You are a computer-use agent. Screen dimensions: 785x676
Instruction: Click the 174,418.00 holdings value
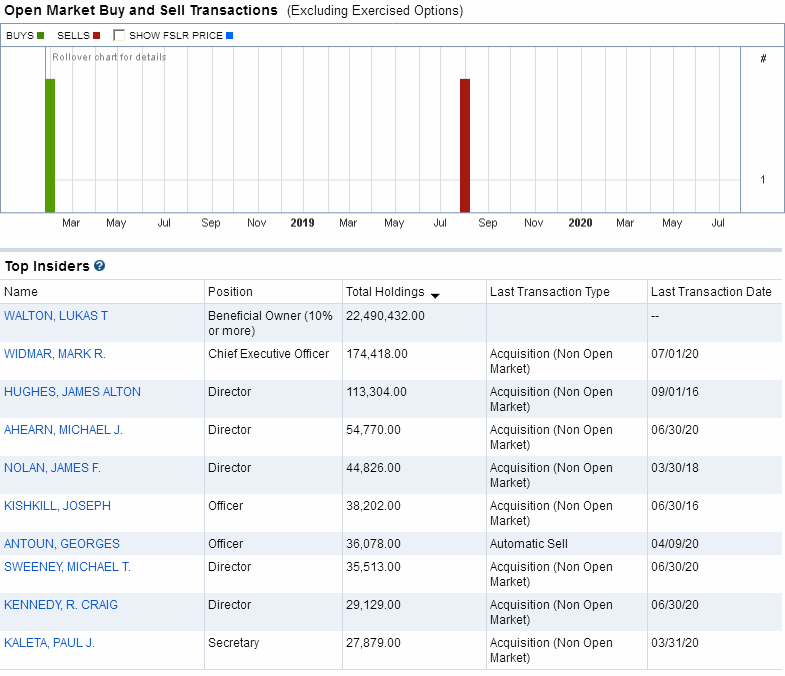(377, 354)
